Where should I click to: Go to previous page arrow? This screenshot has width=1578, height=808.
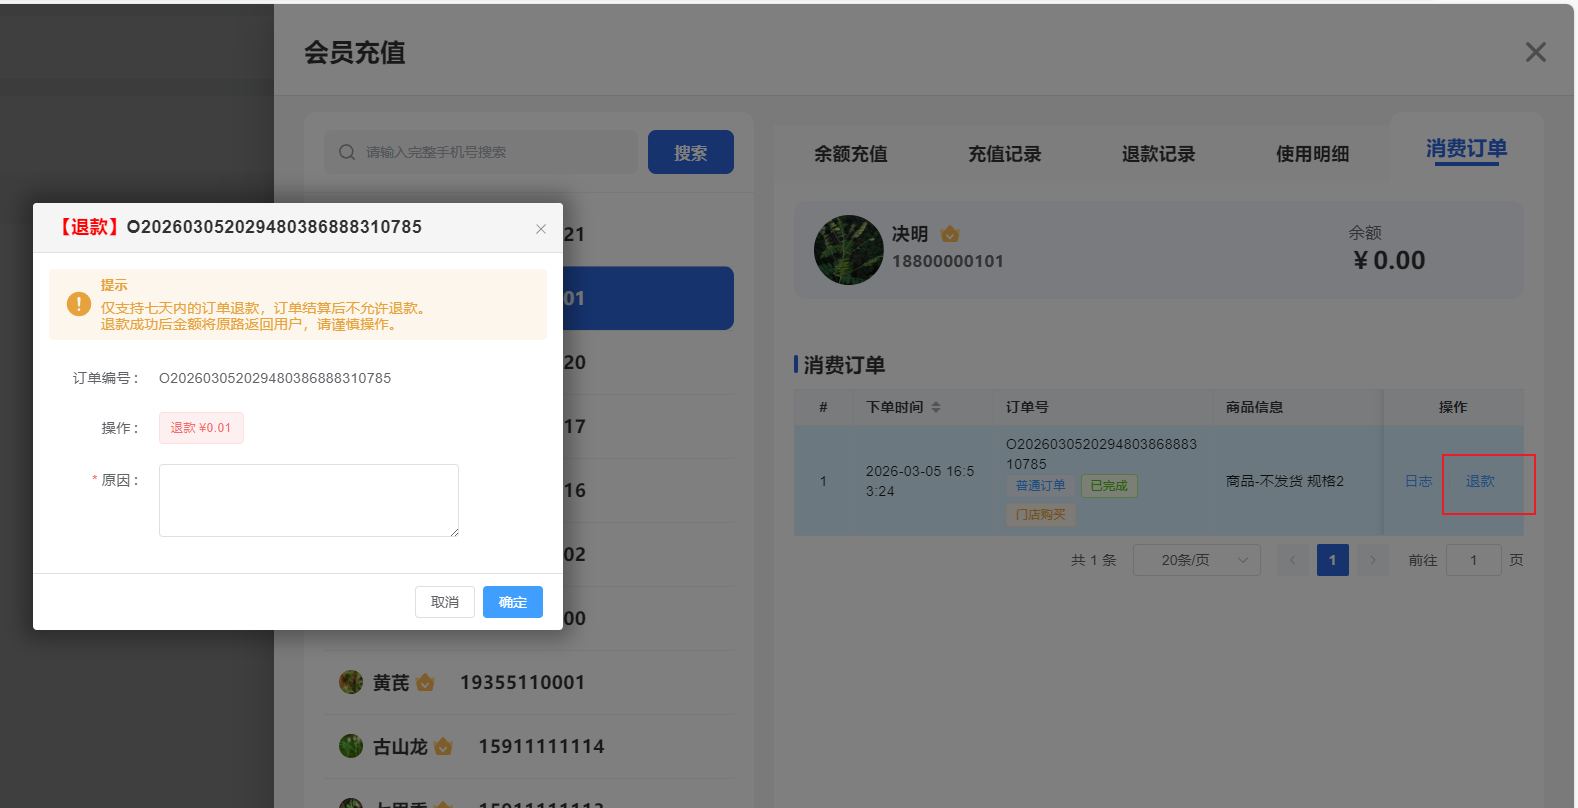(1292, 560)
